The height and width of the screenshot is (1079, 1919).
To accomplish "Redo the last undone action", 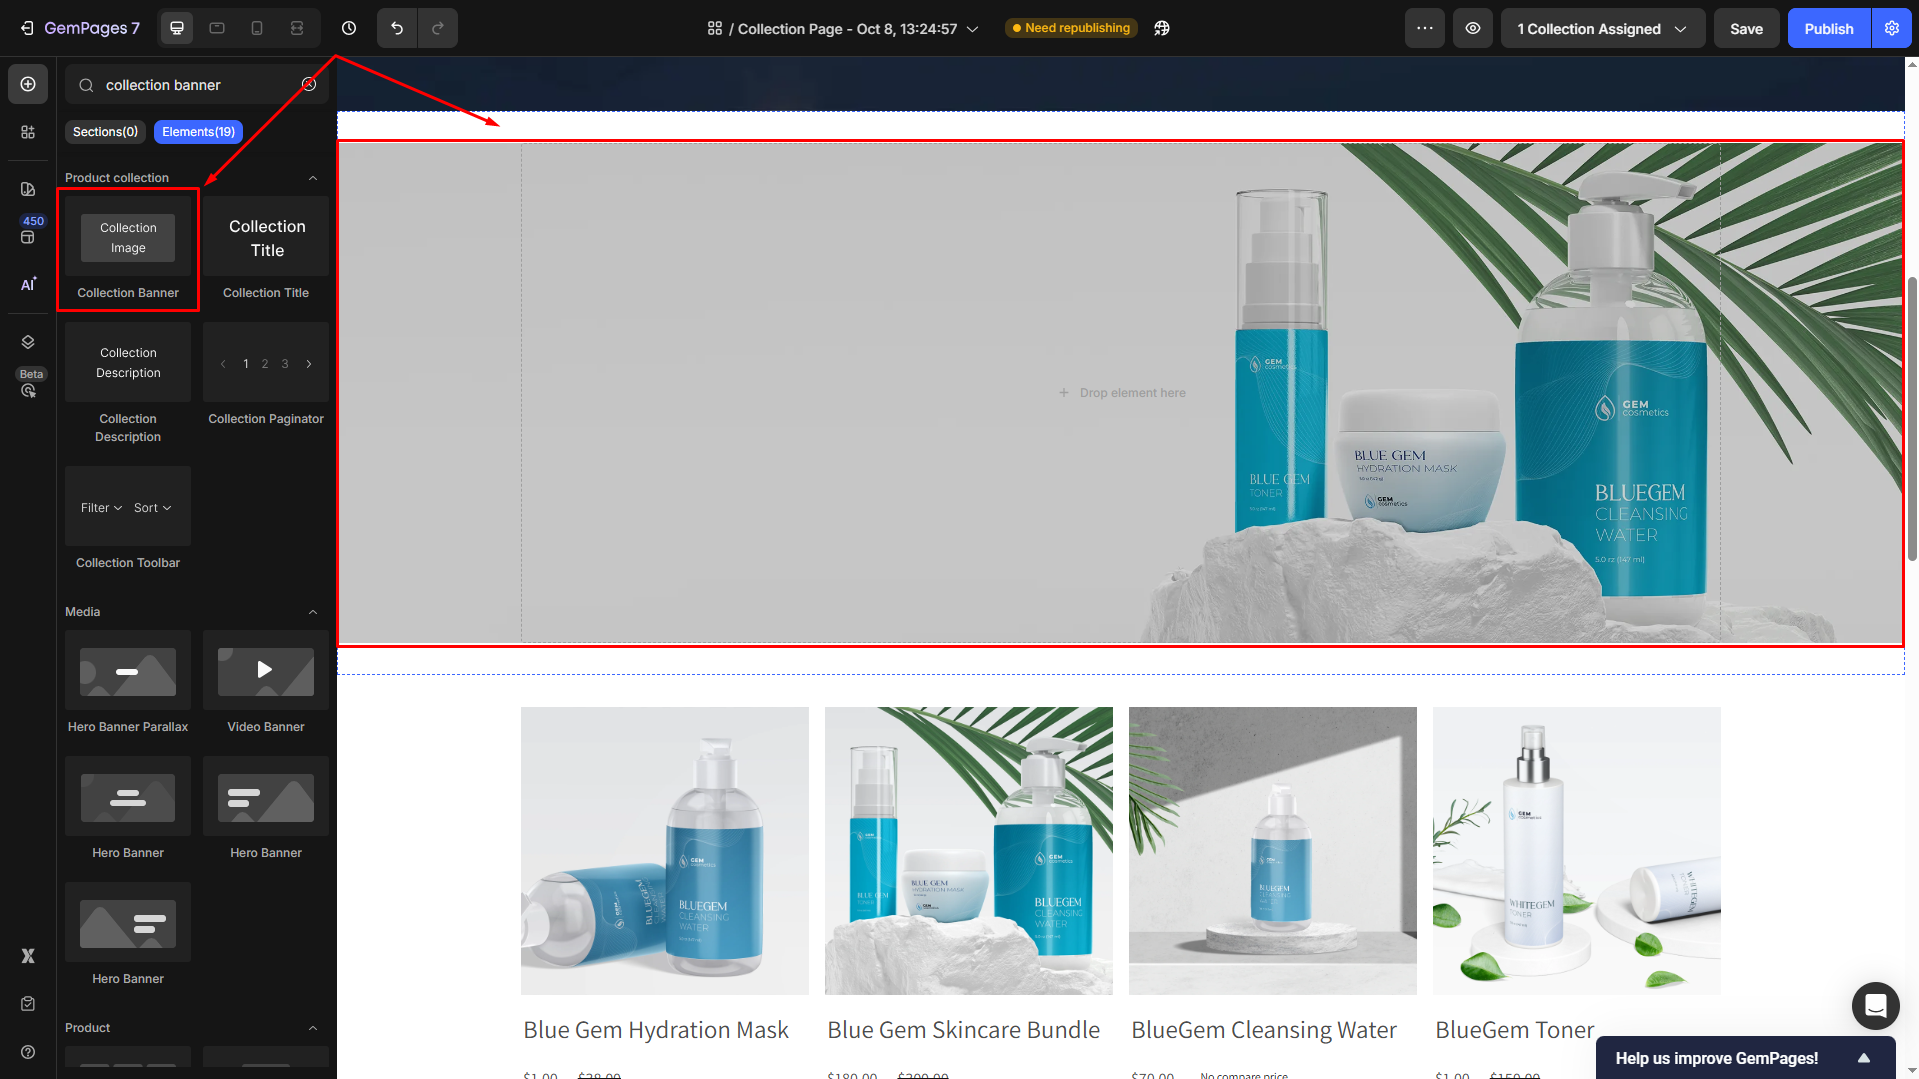I will click(x=438, y=28).
